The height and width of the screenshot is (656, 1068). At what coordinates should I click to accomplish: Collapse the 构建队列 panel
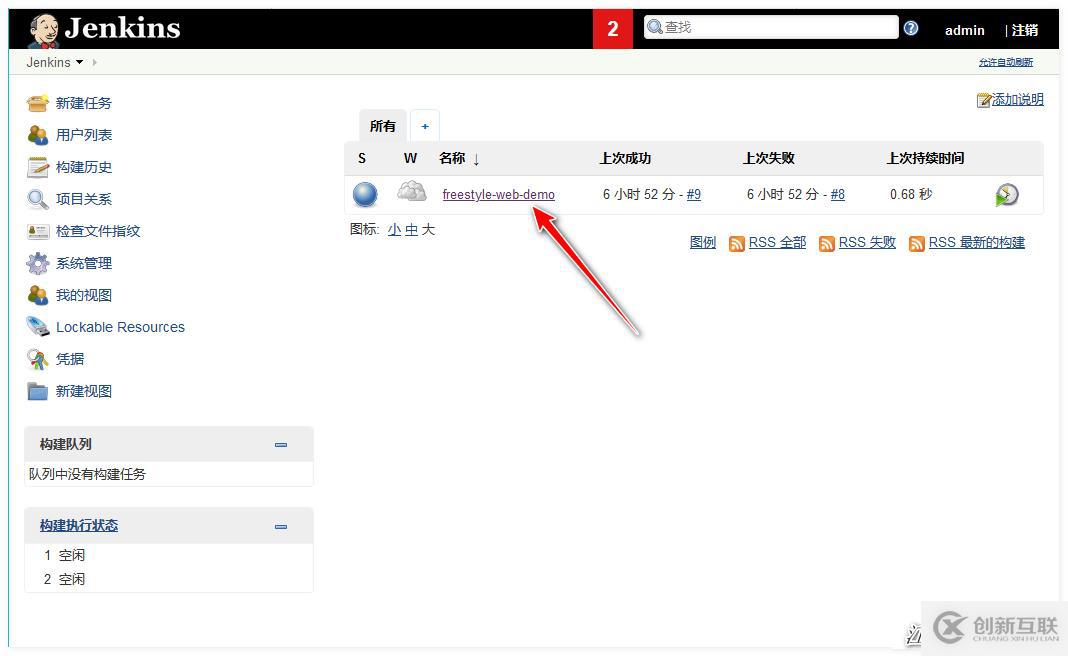(x=281, y=445)
